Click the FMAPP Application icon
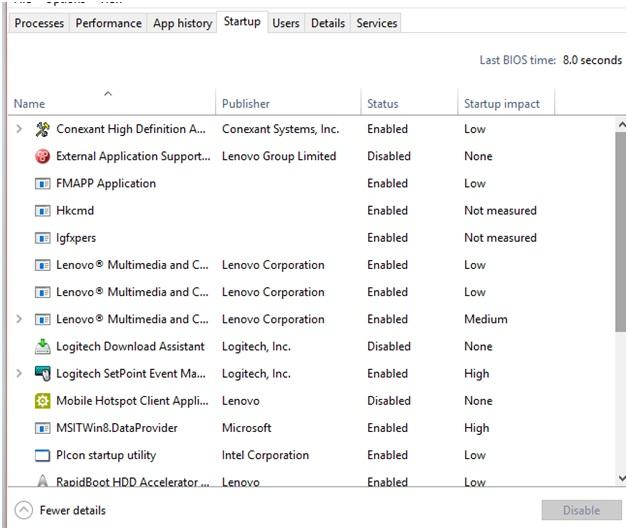The width and height of the screenshot is (628, 530). (42, 184)
